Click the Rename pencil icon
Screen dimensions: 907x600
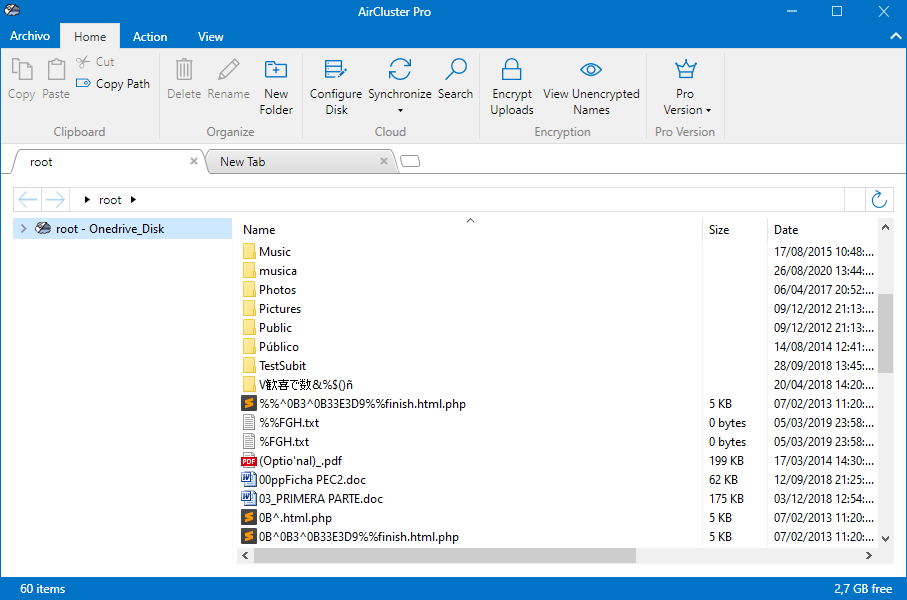point(228,69)
